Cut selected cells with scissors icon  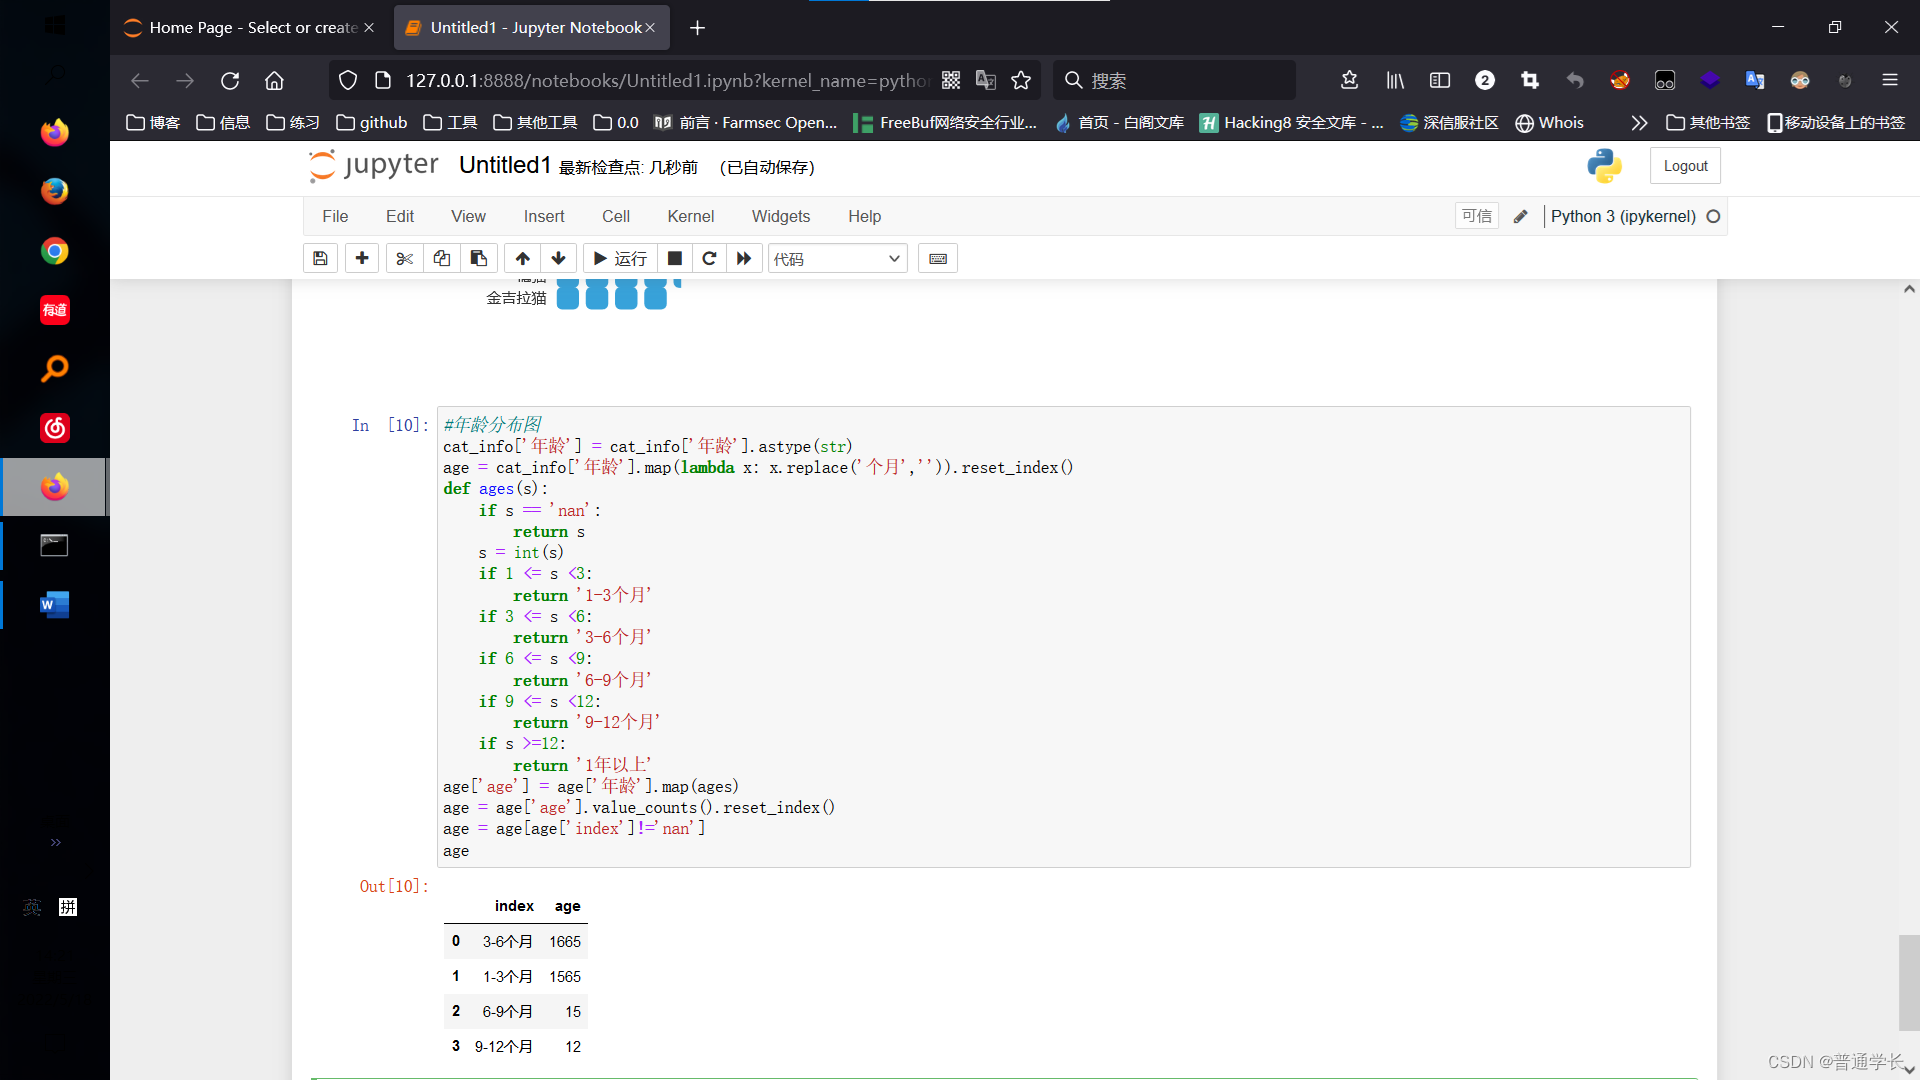[x=404, y=259]
